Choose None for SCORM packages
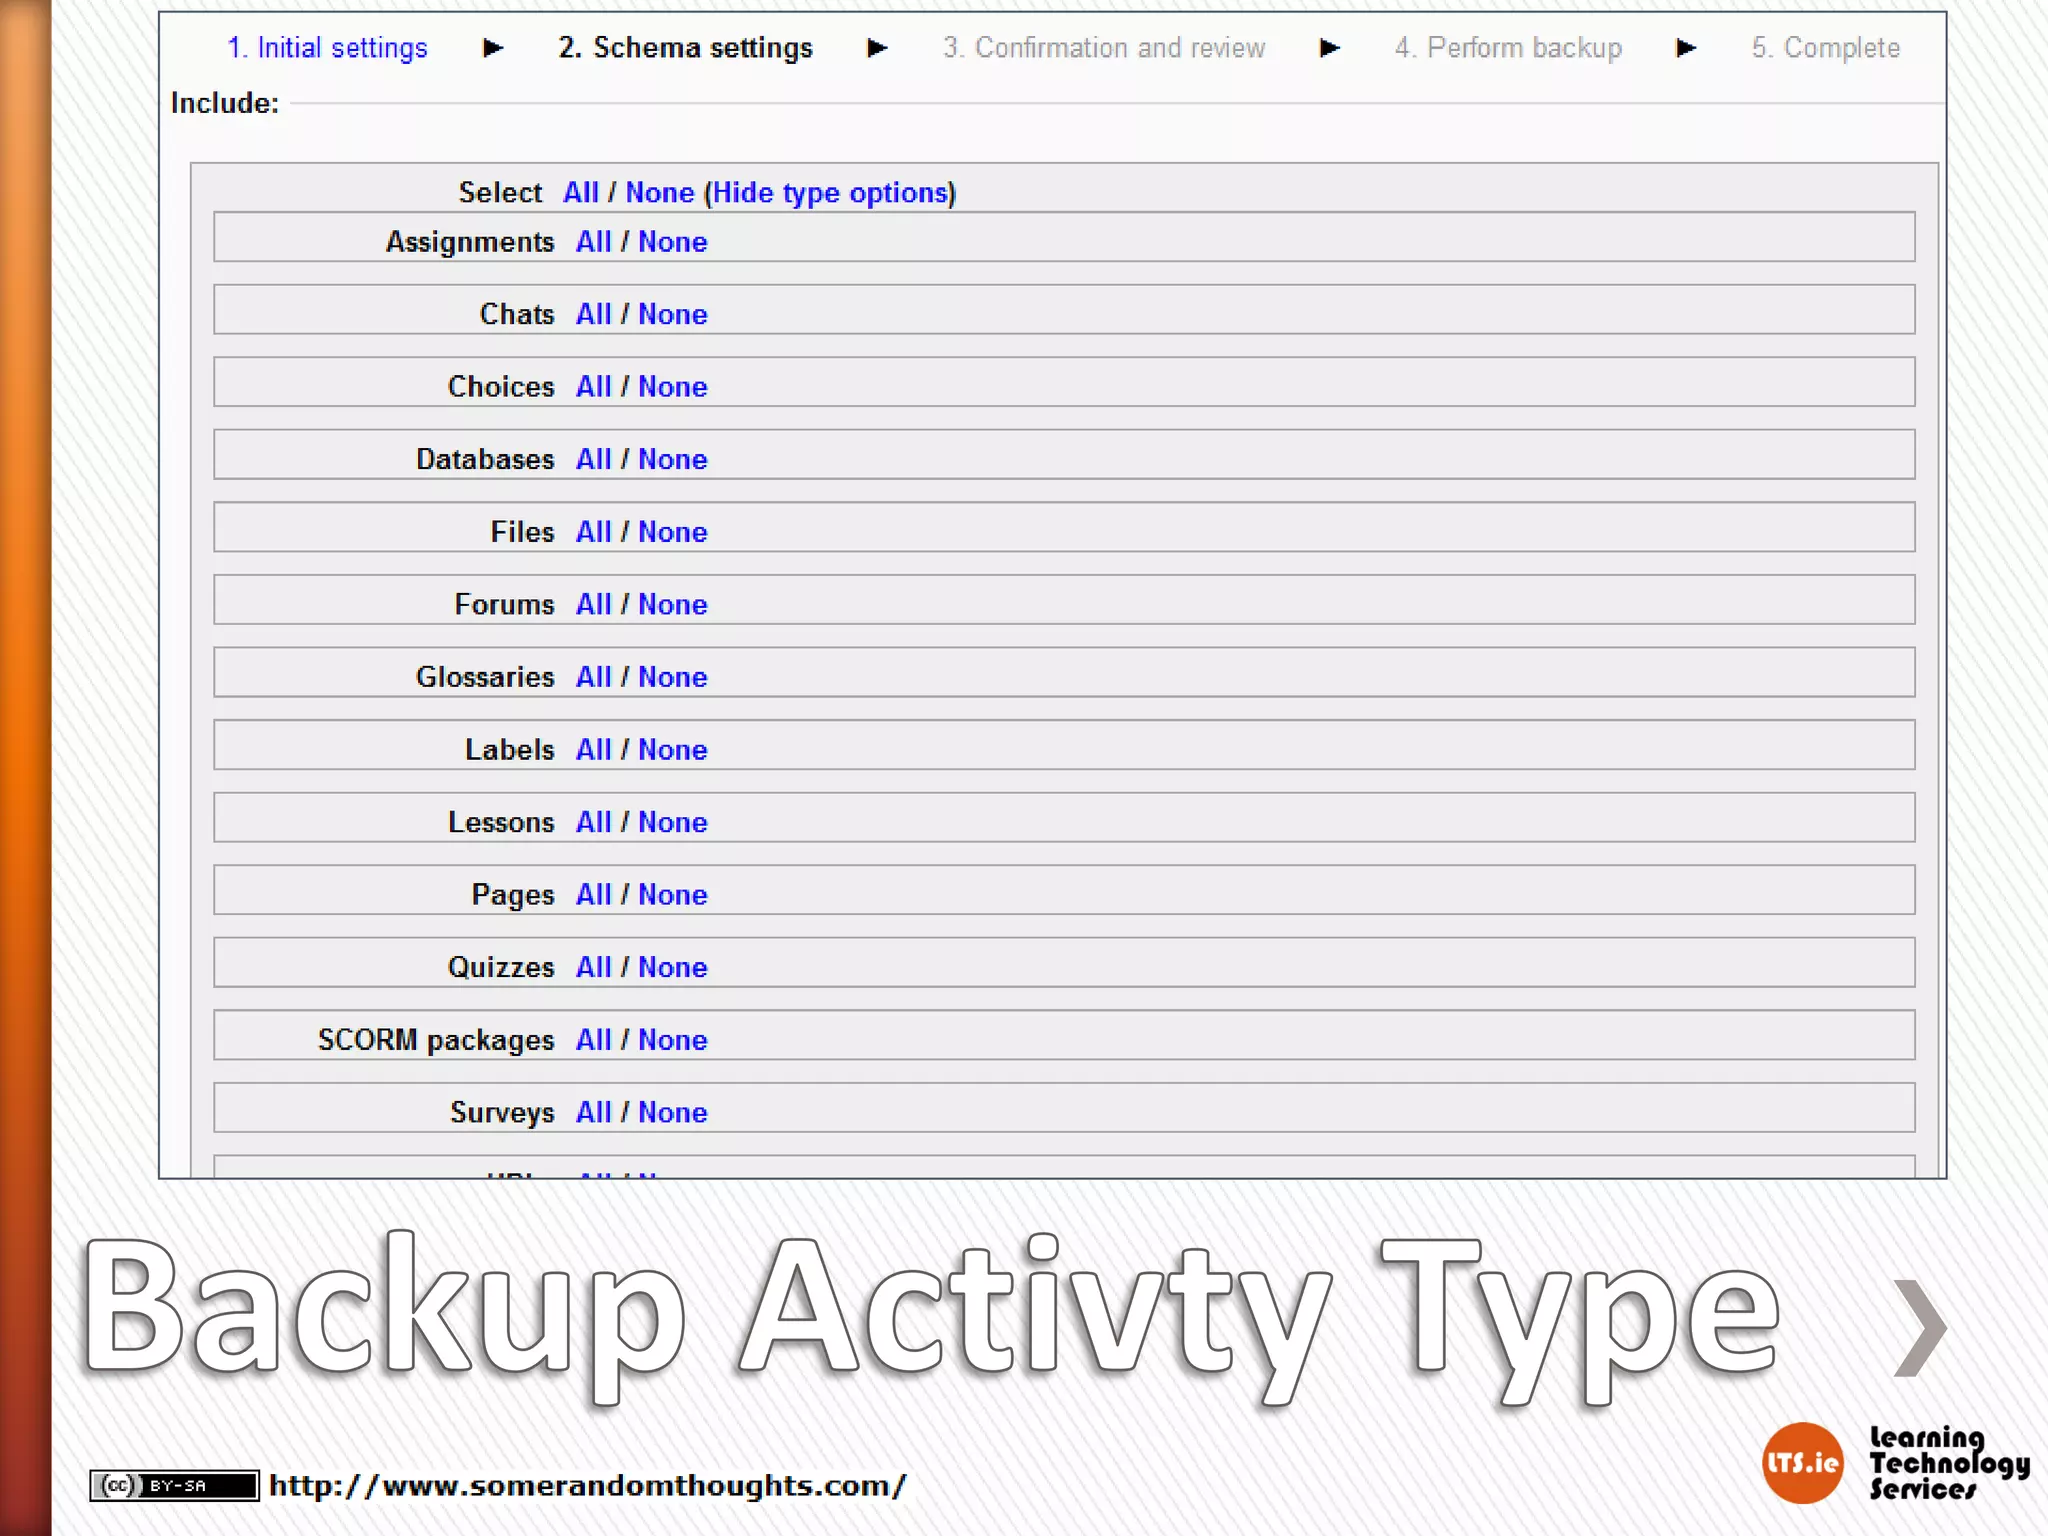This screenshot has width=2048, height=1536. tap(672, 1040)
